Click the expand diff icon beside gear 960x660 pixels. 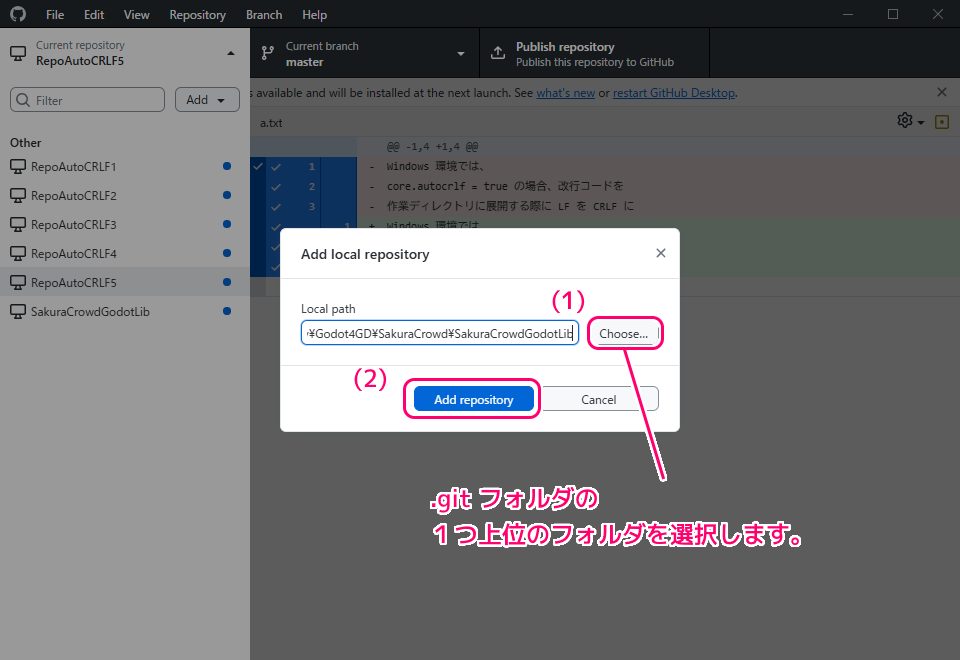[x=942, y=122]
